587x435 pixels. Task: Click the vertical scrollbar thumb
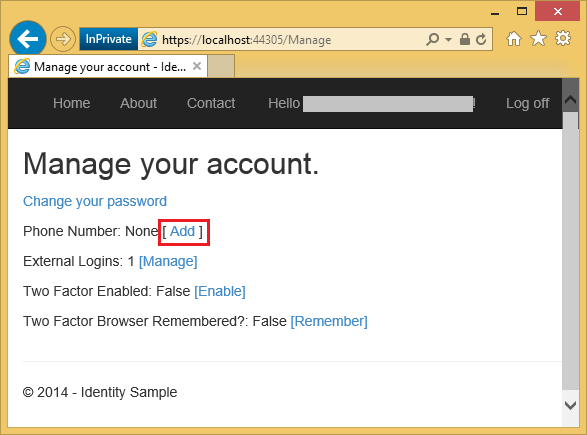(570, 251)
